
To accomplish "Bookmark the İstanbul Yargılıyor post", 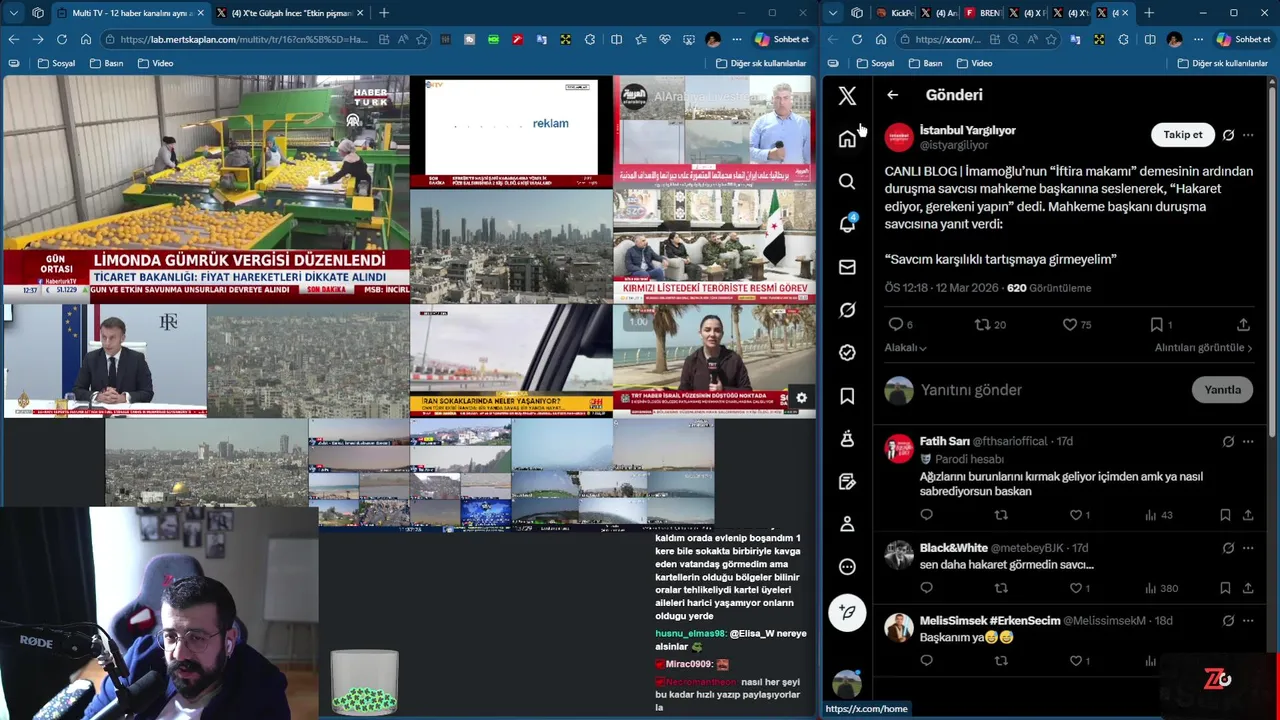I will (x=1160, y=324).
